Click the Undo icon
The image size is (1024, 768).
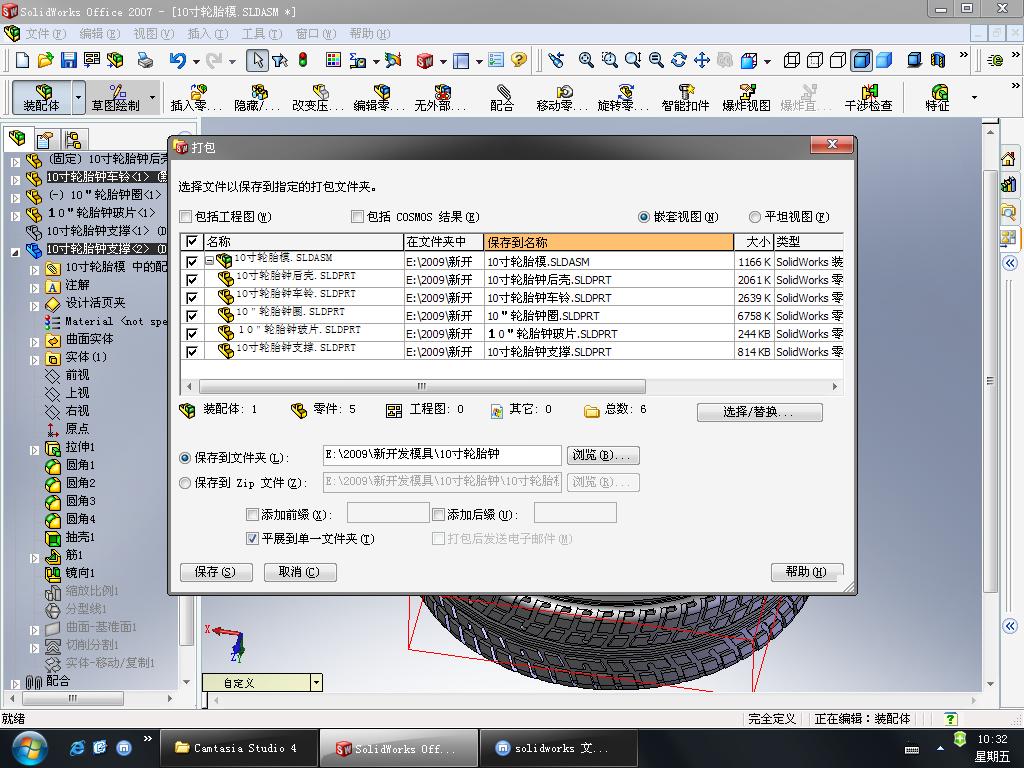point(177,60)
